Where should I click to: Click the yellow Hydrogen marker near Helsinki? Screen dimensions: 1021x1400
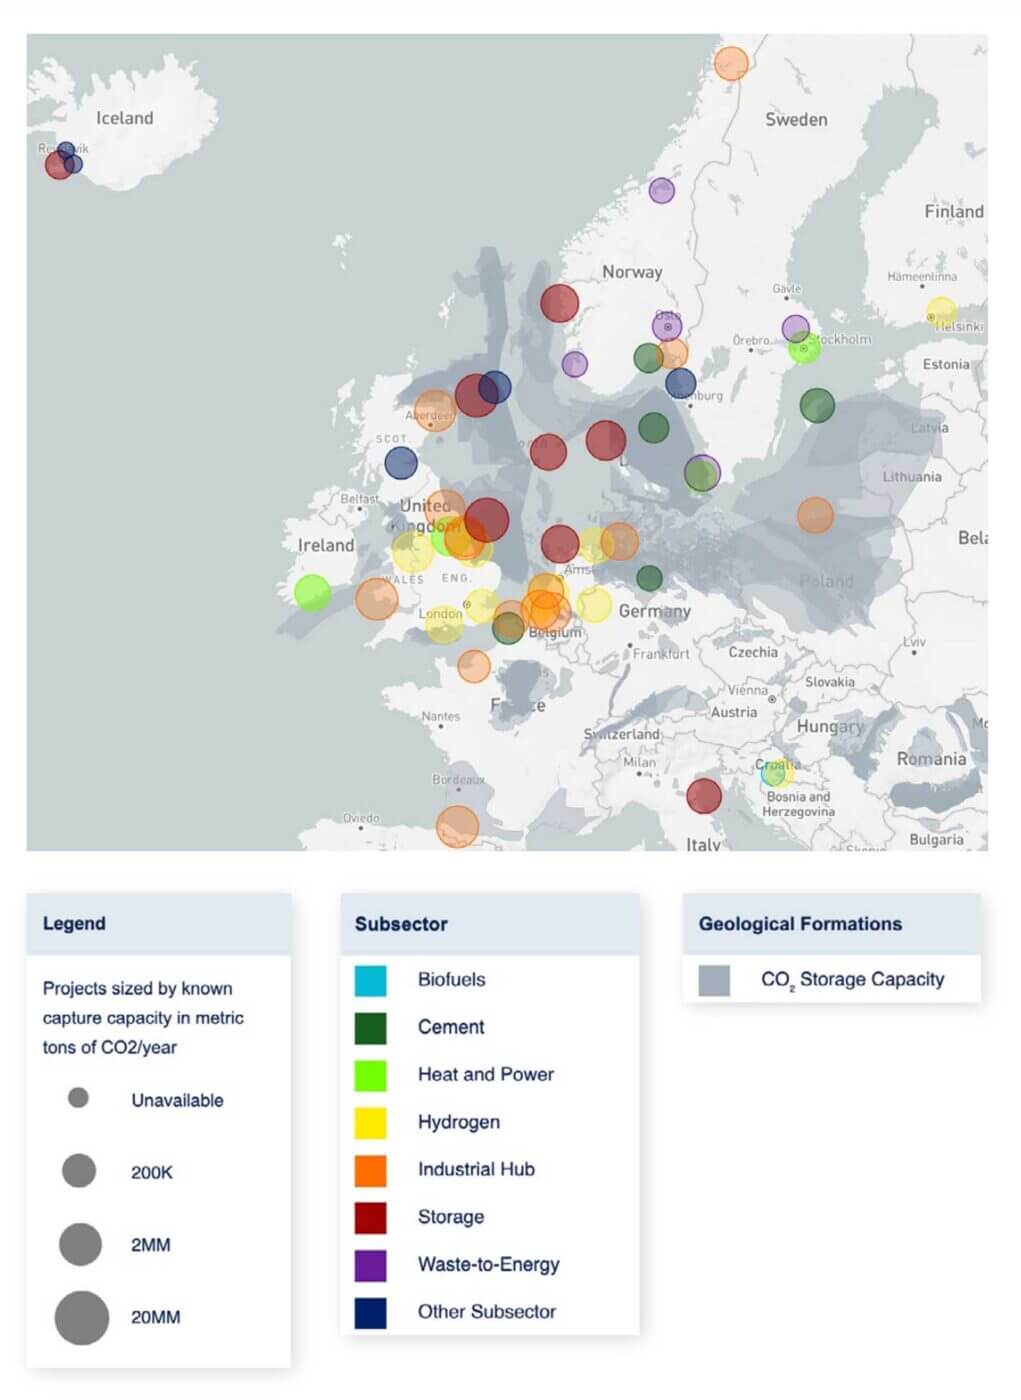click(941, 312)
